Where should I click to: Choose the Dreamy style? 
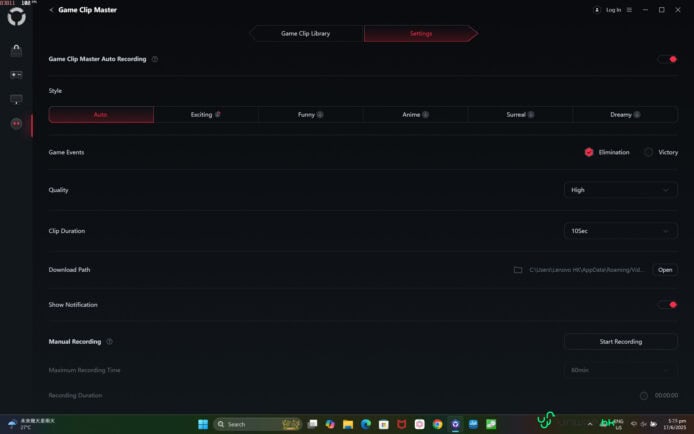coord(625,115)
